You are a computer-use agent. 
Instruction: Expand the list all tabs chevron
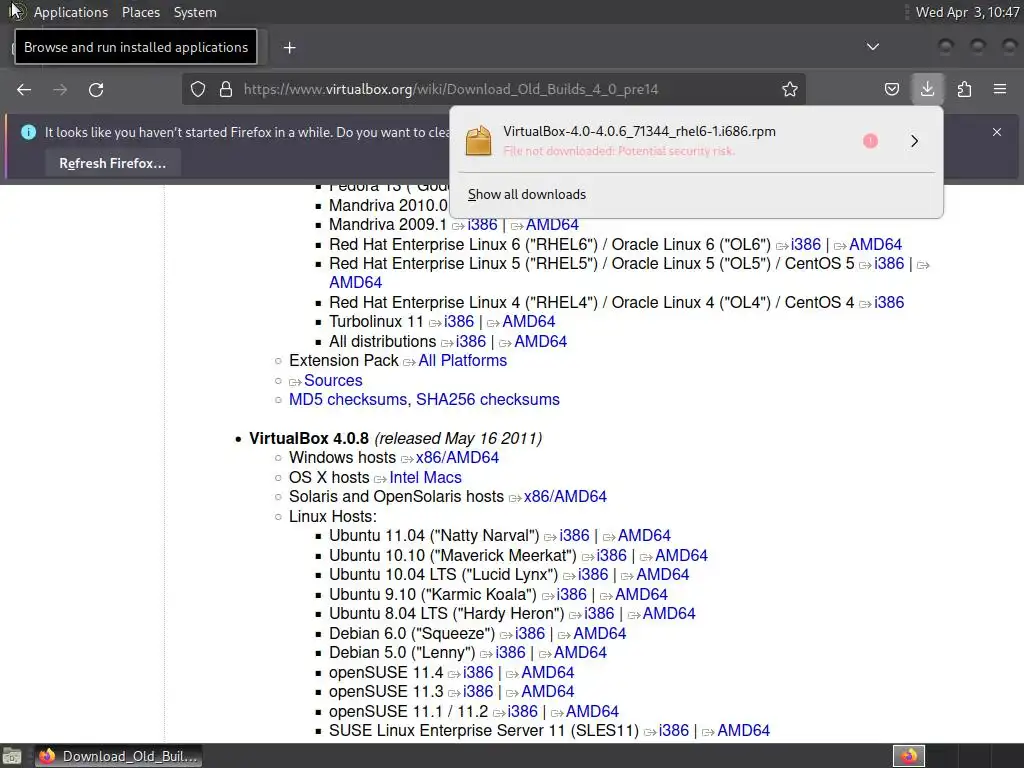pos(872,47)
